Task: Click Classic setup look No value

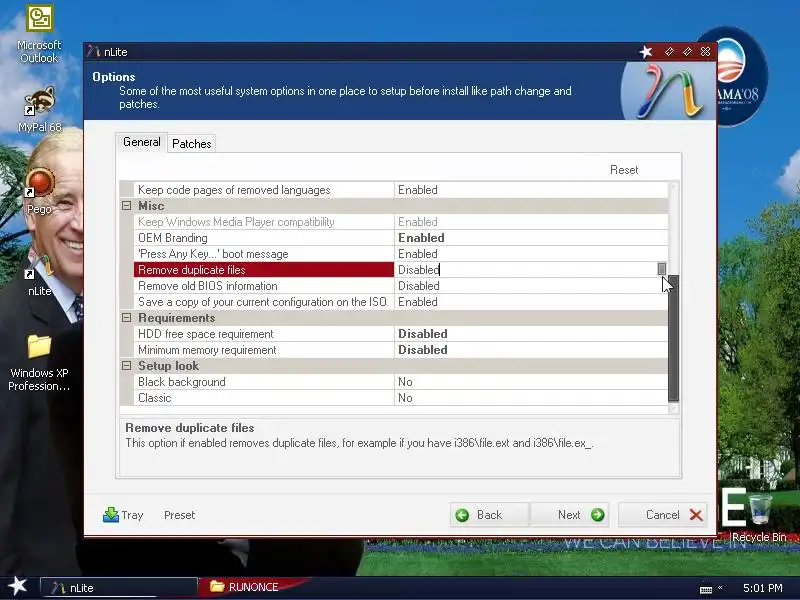Action: [531, 398]
